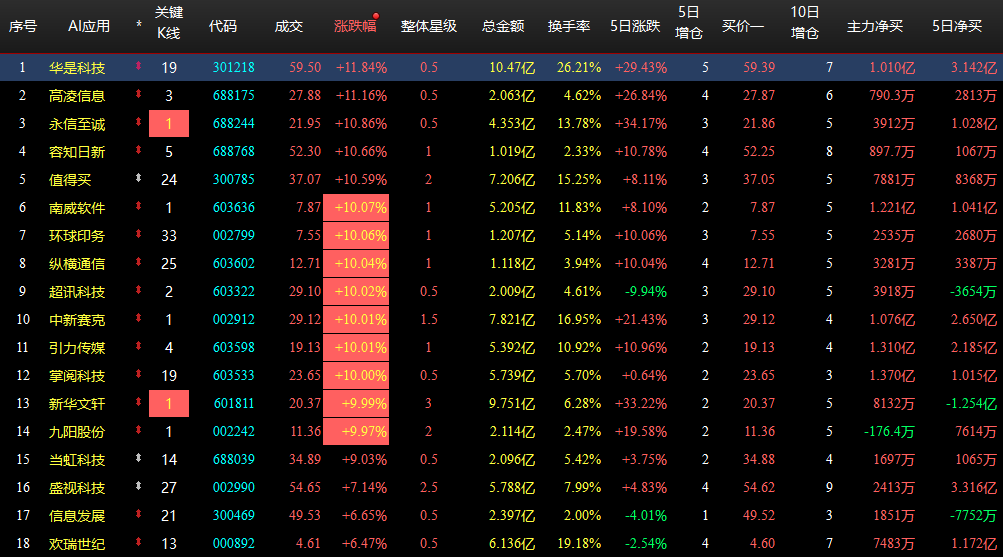Click the 关键K线 column header
Image resolution: width=1003 pixels, height=557 pixels.
tap(169, 22)
